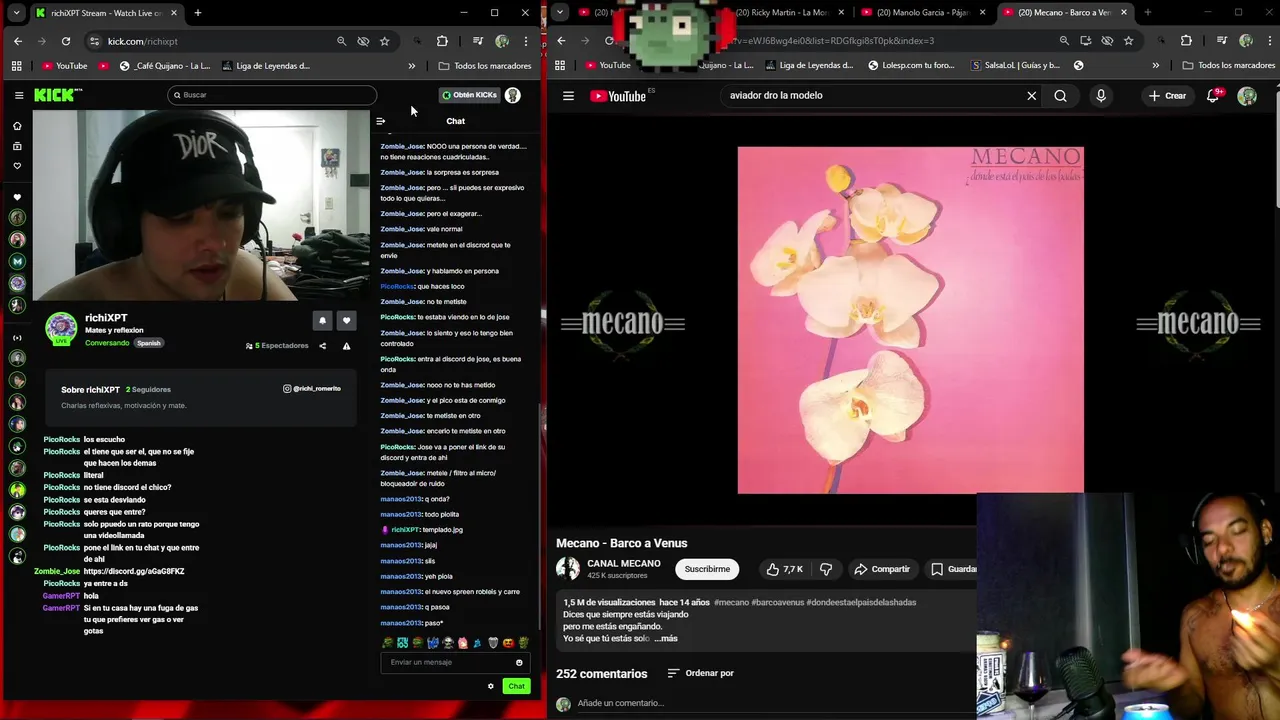Screen dimensions: 1280x720
Task: Click 'Obtén KICKs' button
Action: pyautogui.click(x=469, y=95)
